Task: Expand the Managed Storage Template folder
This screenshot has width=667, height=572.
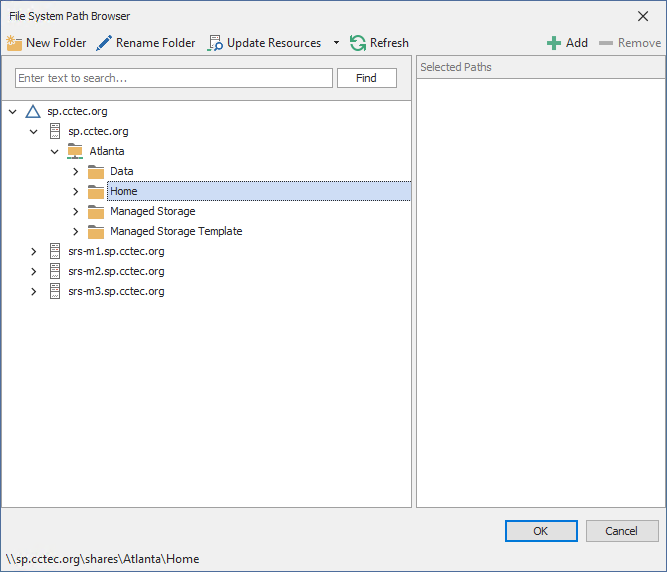Action: pyautogui.click(x=75, y=231)
